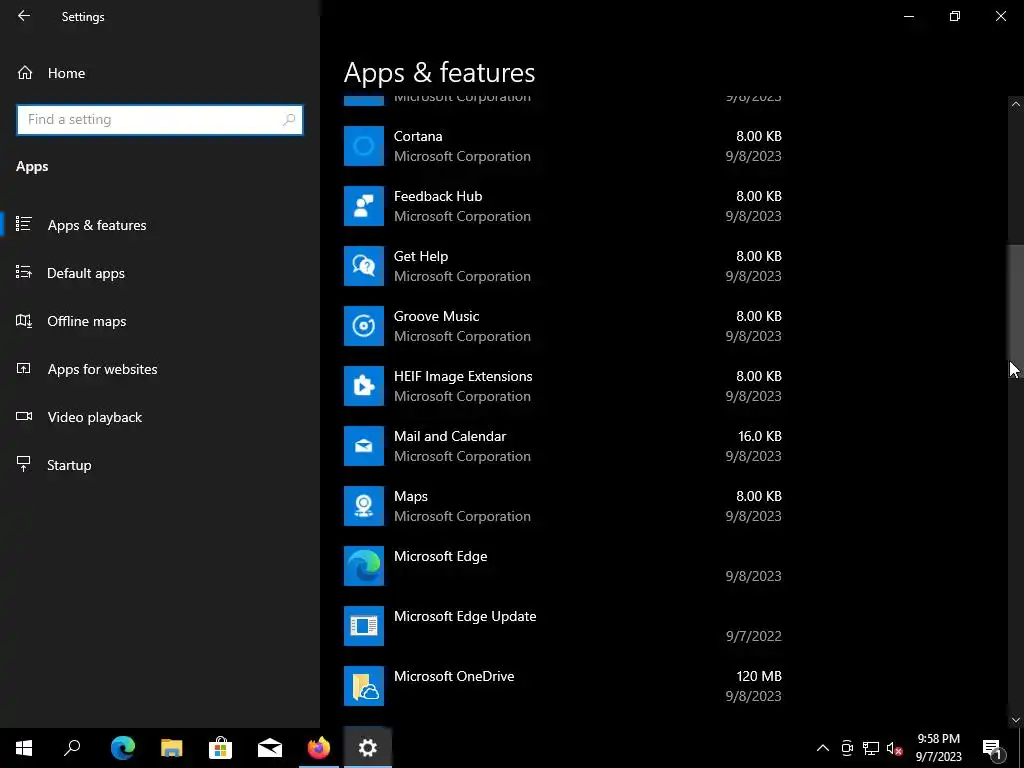Screen dimensions: 1024x768
Task: Select the HEIF Image Extensions entry name
Action: tap(463, 376)
